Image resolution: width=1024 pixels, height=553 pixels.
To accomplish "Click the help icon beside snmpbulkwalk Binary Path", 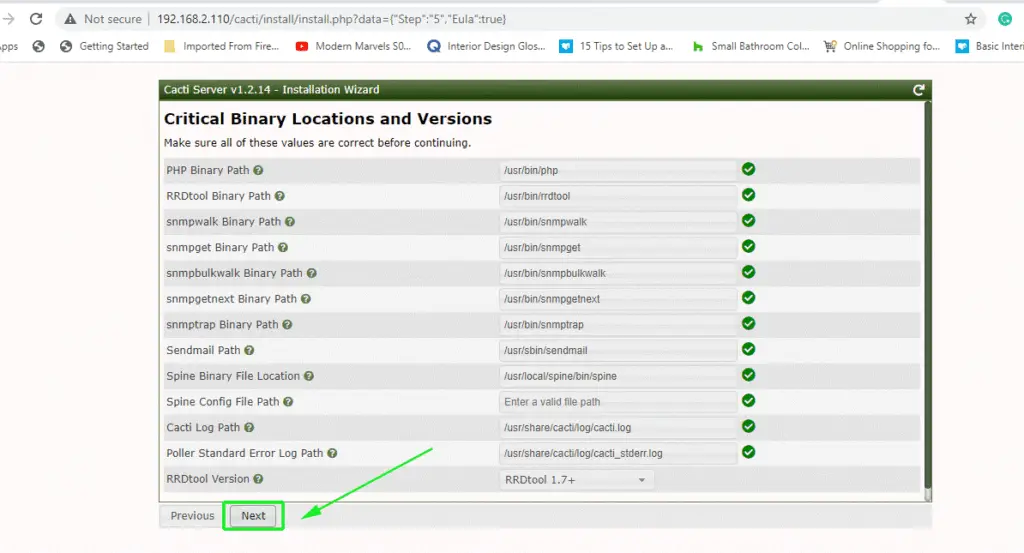I will [312, 273].
